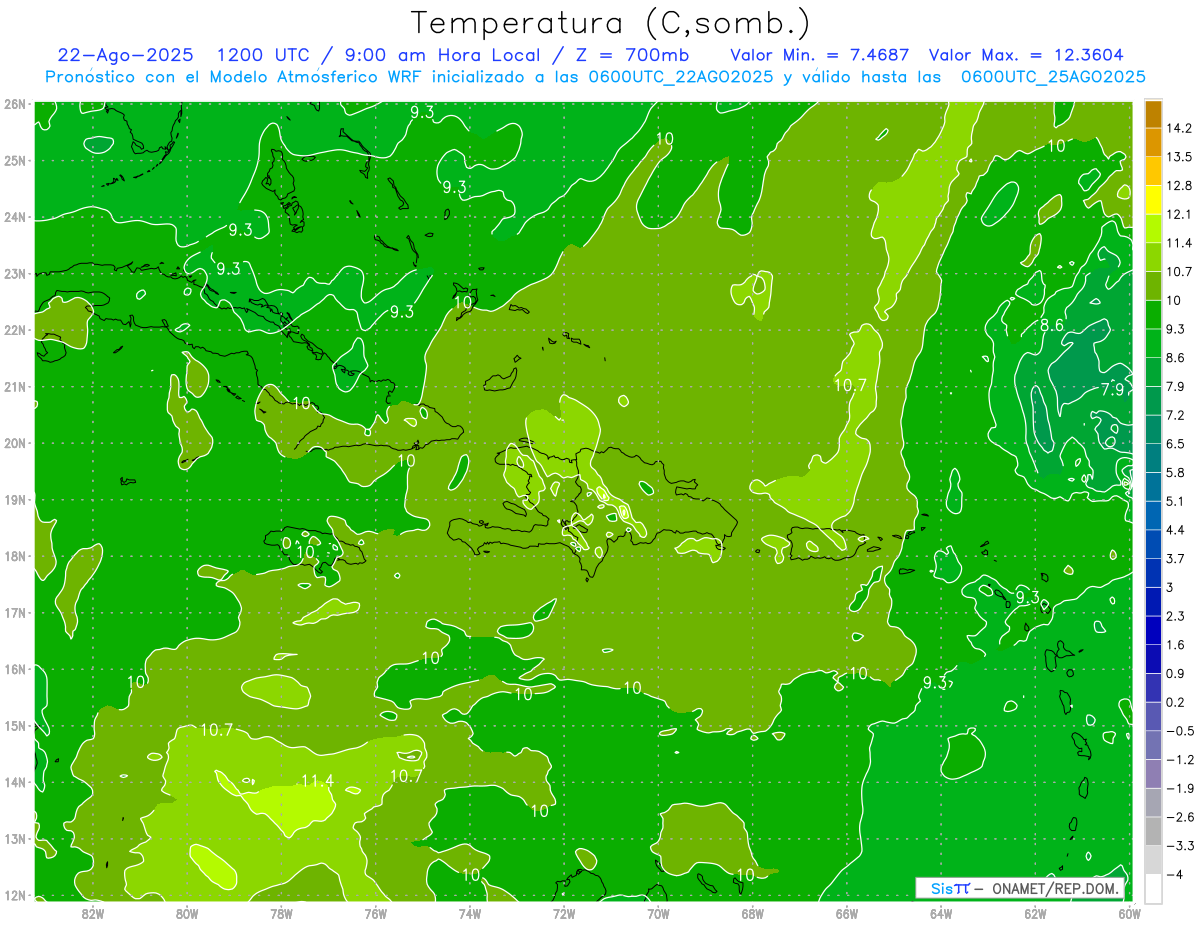Click the purple swatch between -1.9 and -1.2
This screenshot has width=1200, height=927.
coord(1153,774)
